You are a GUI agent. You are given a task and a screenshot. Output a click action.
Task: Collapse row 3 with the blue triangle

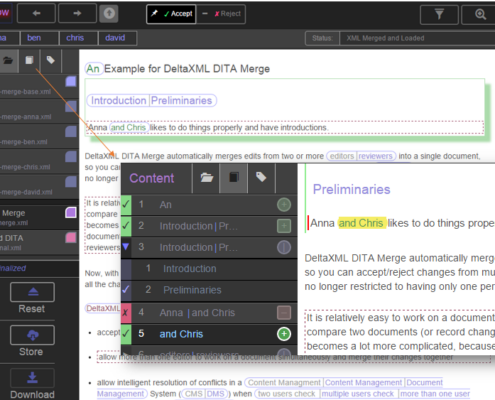coord(126,247)
